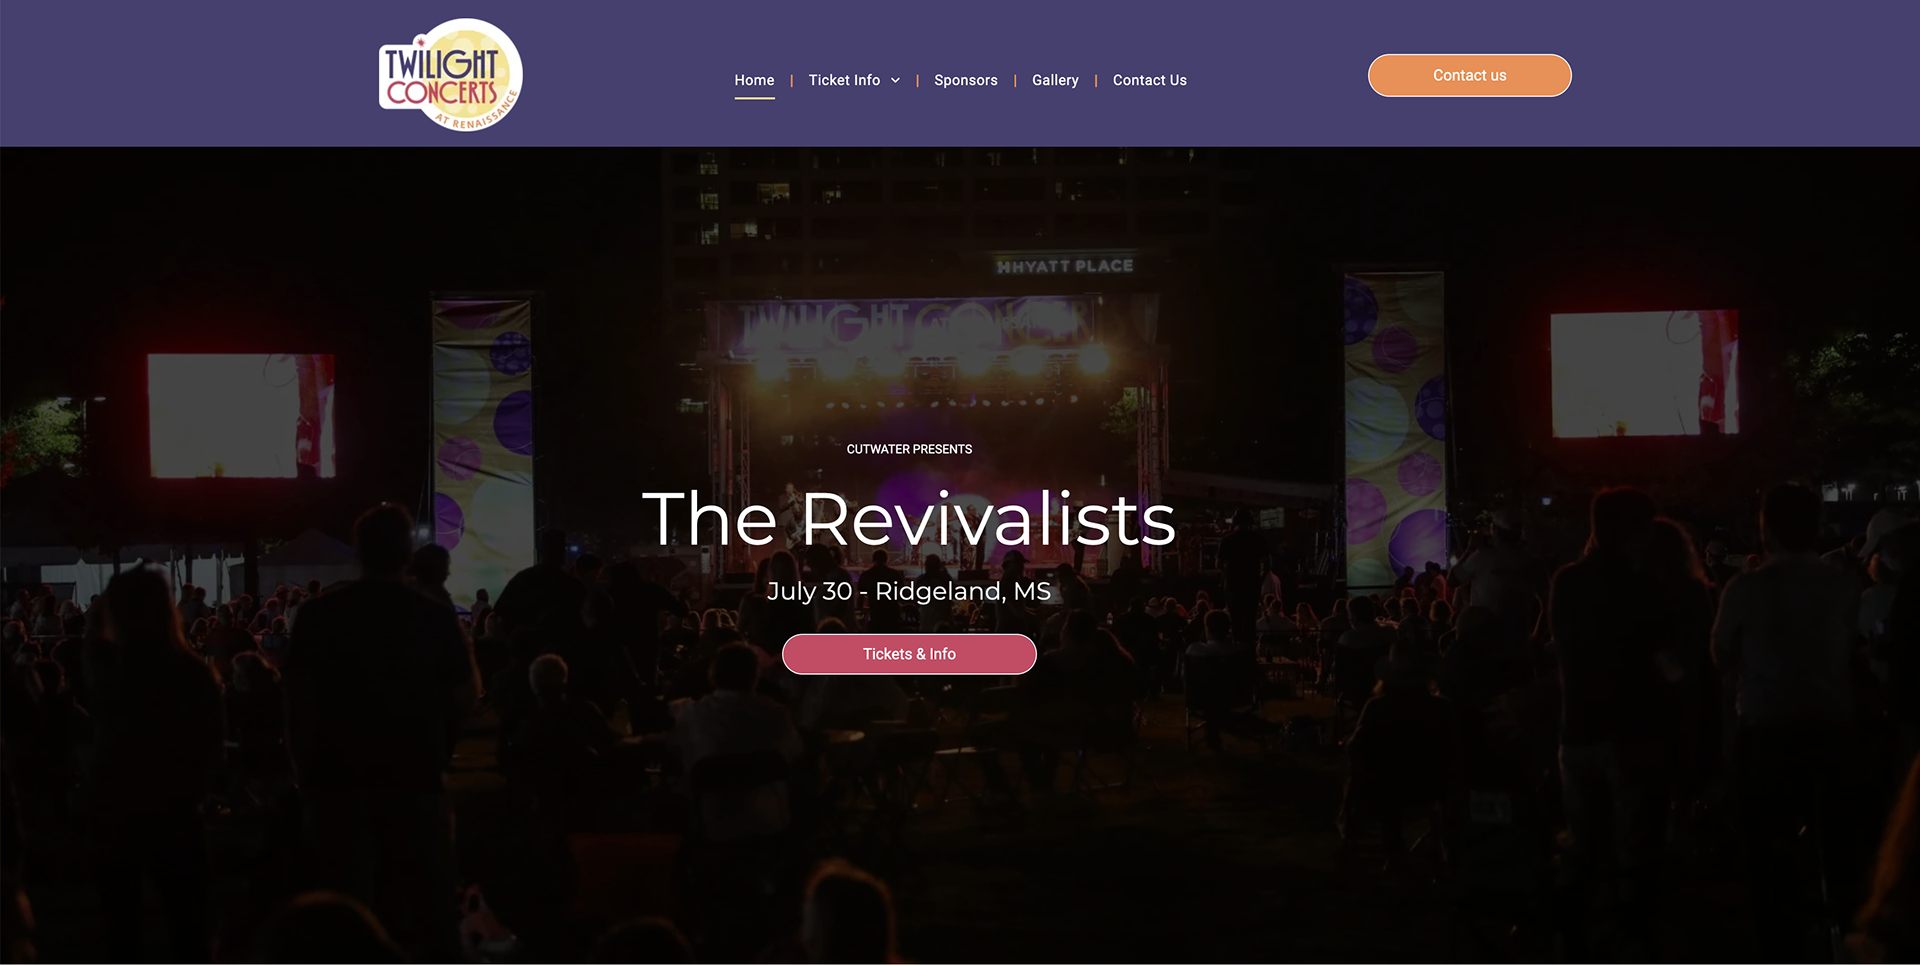This screenshot has width=1920, height=965.
Task: Click The Revivalists headline text
Action: click(x=909, y=519)
